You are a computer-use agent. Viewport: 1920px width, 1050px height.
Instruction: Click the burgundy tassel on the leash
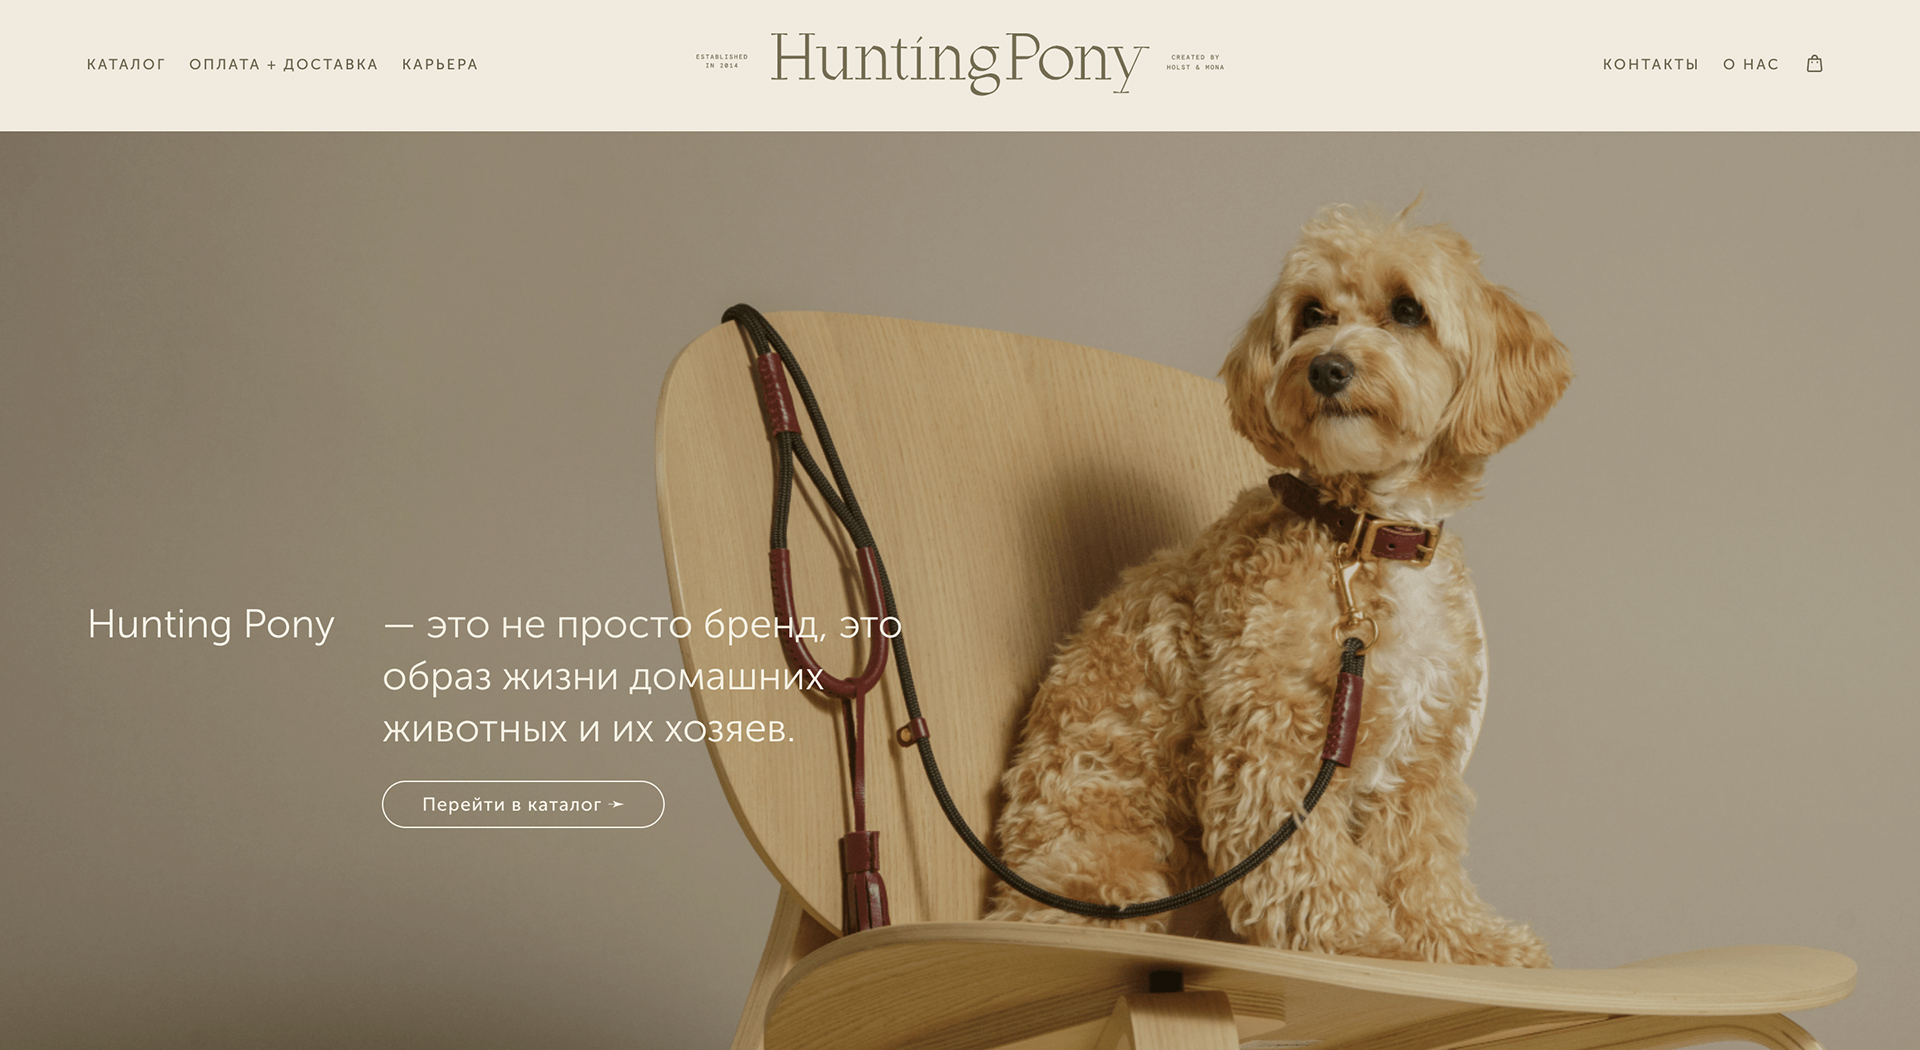(x=863, y=880)
